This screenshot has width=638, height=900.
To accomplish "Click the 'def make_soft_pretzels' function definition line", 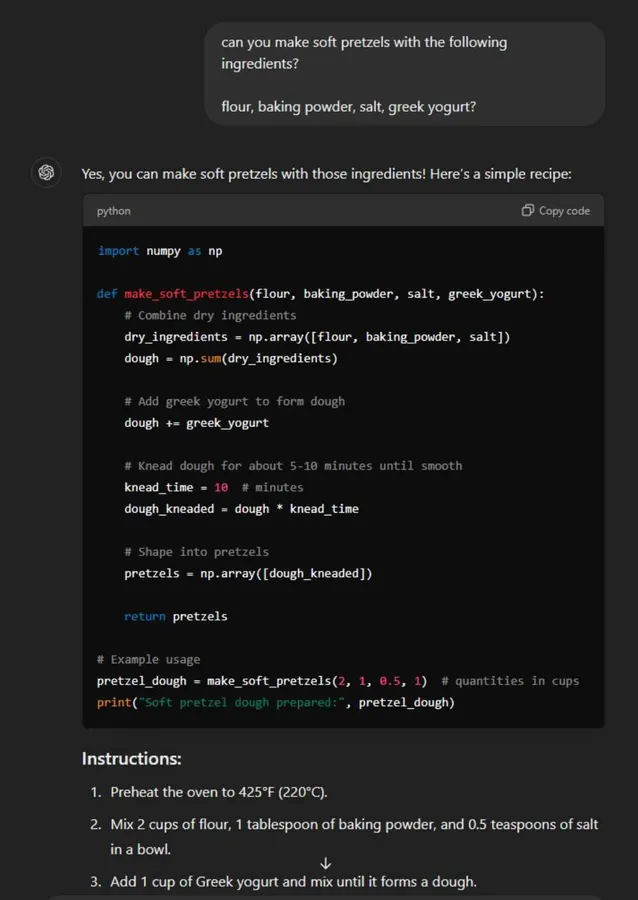I will coord(321,294).
